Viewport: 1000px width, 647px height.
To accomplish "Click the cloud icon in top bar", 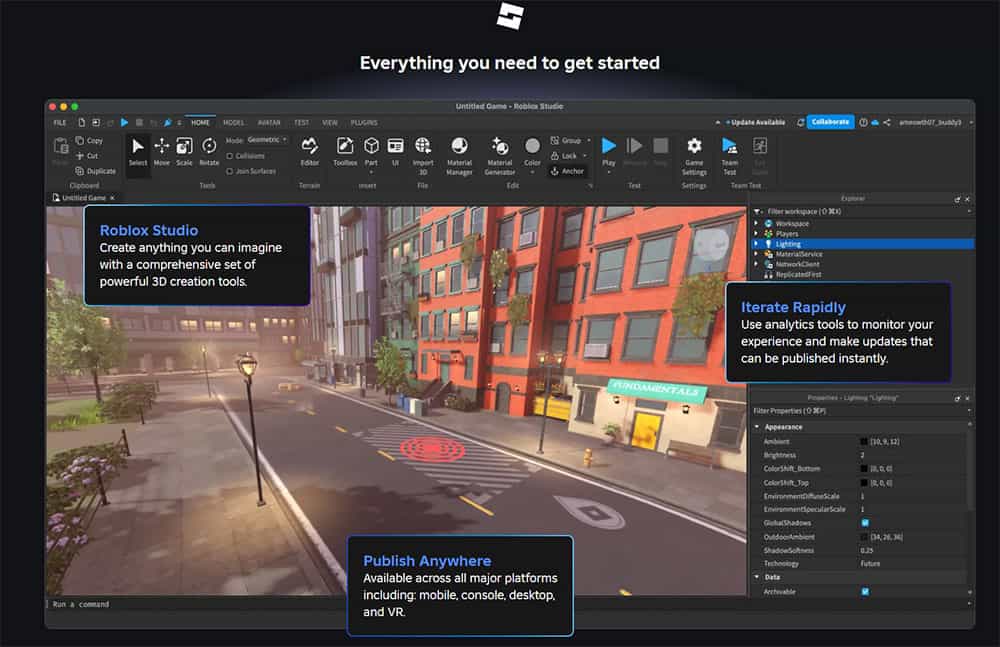I will click(x=875, y=123).
